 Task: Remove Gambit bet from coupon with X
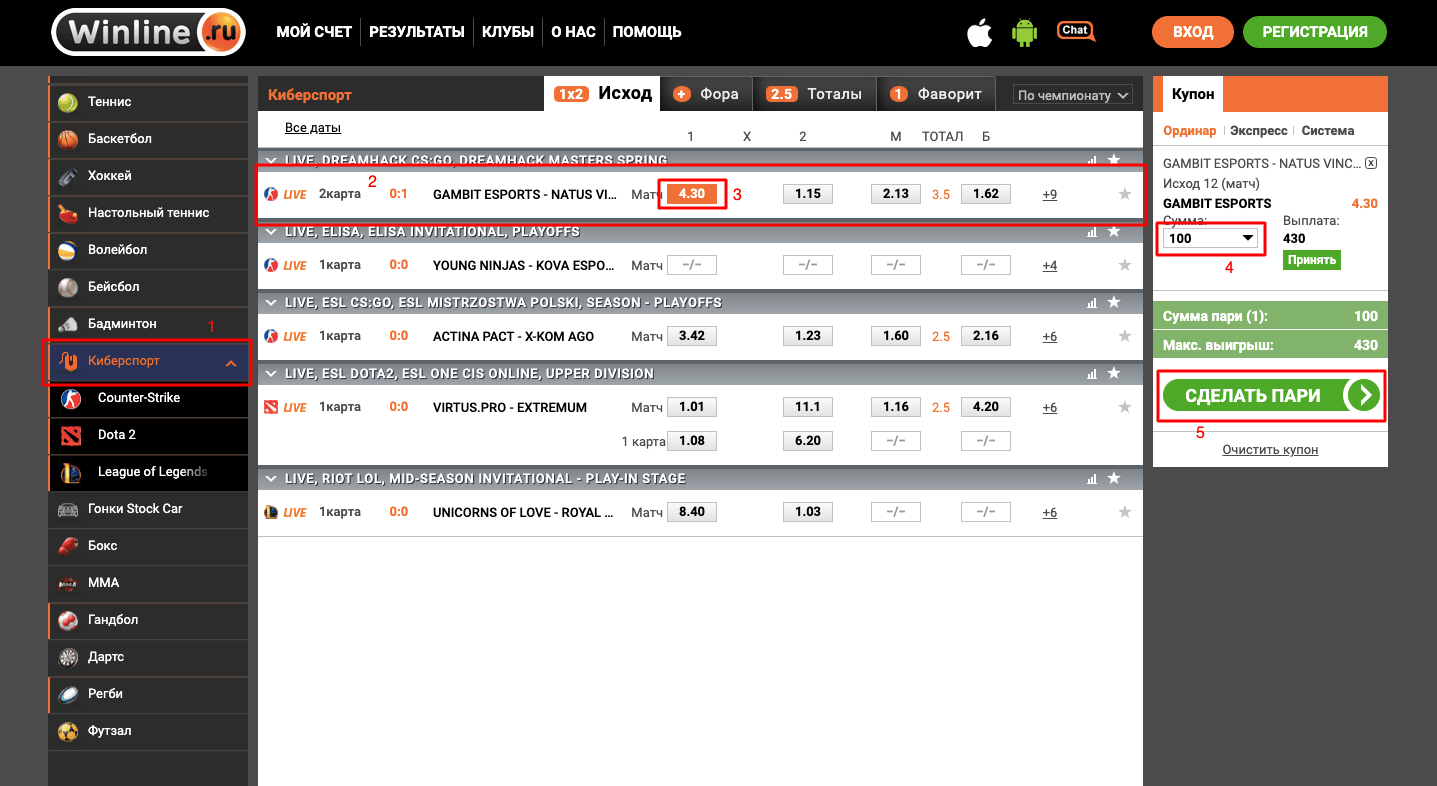pos(1371,163)
